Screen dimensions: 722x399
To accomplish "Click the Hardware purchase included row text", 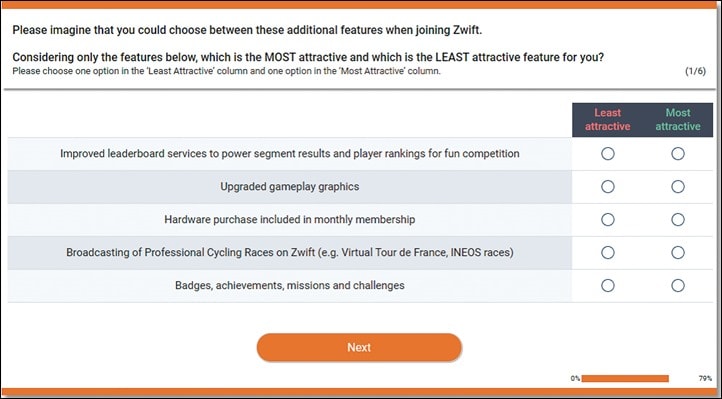I will click(x=290, y=220).
